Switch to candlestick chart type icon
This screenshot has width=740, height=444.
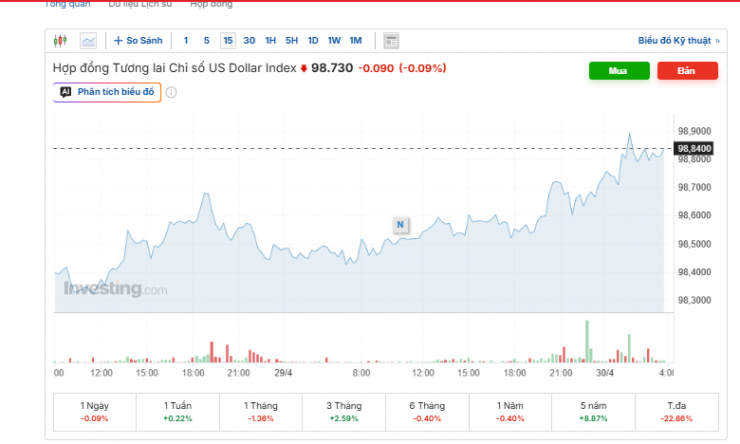[60, 41]
